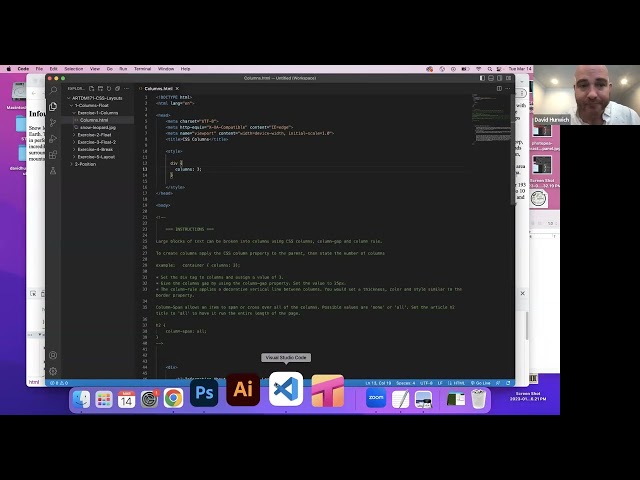Open the Search view in activity bar
The image size is (640, 480).
click(x=53, y=90)
